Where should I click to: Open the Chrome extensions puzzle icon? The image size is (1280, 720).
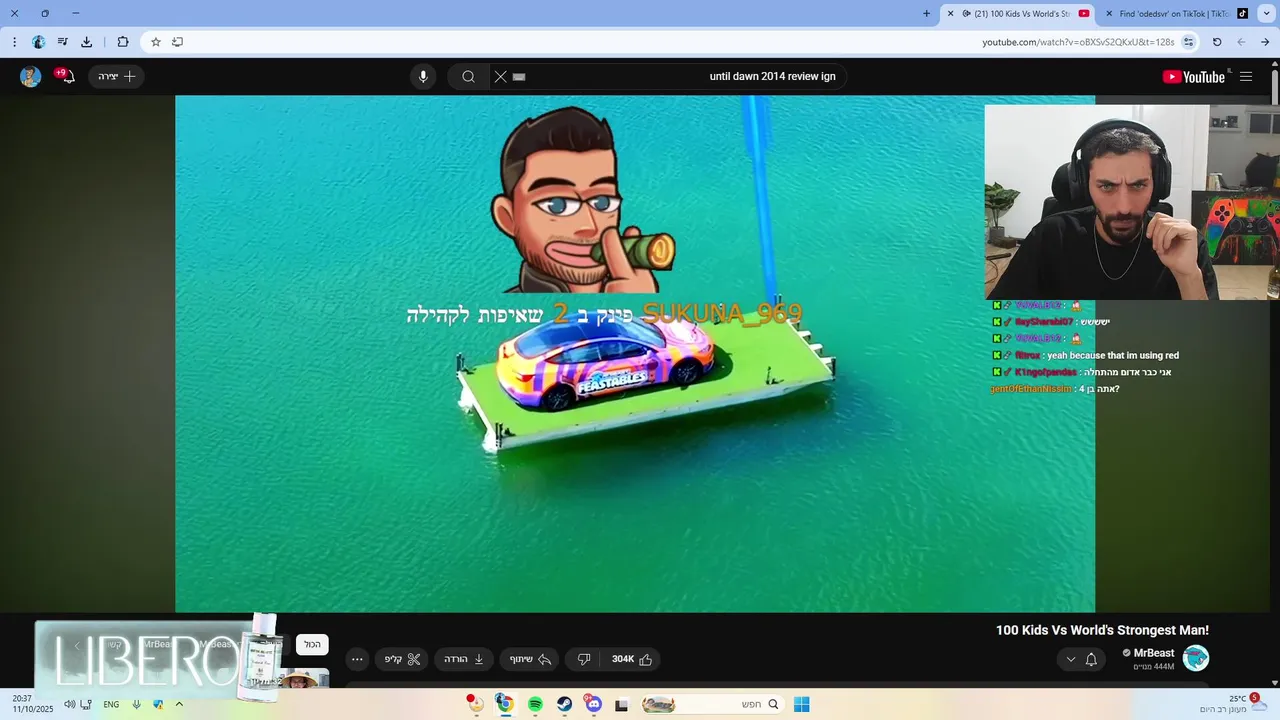pyautogui.click(x=123, y=42)
